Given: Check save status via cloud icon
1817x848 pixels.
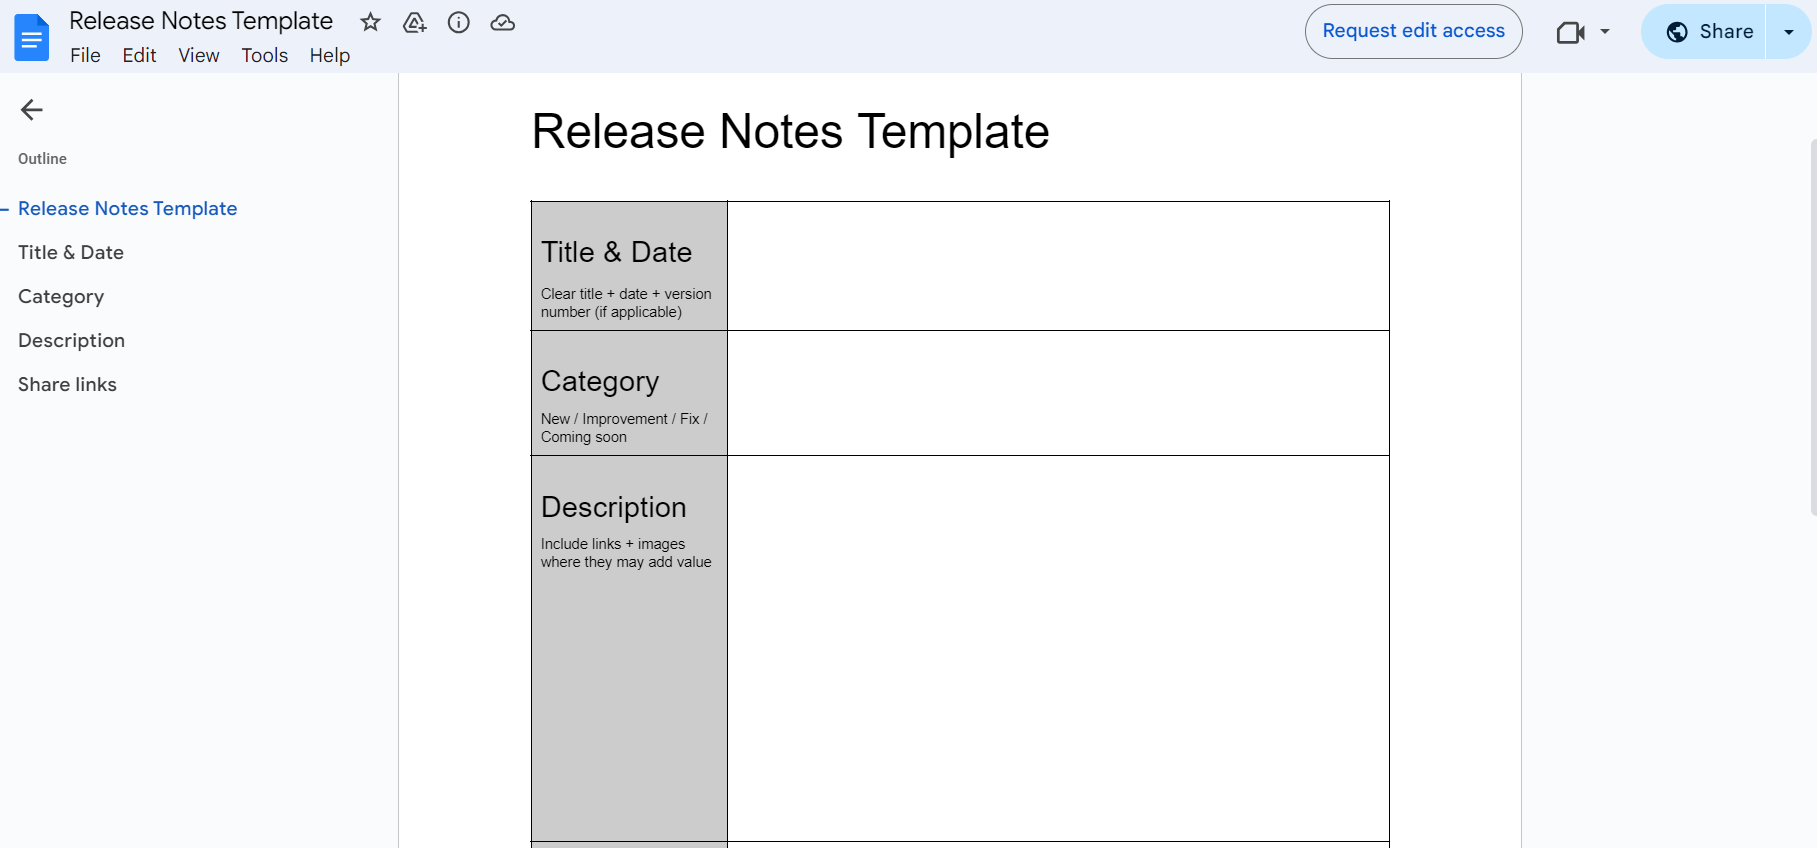Looking at the screenshot, I should 502,22.
